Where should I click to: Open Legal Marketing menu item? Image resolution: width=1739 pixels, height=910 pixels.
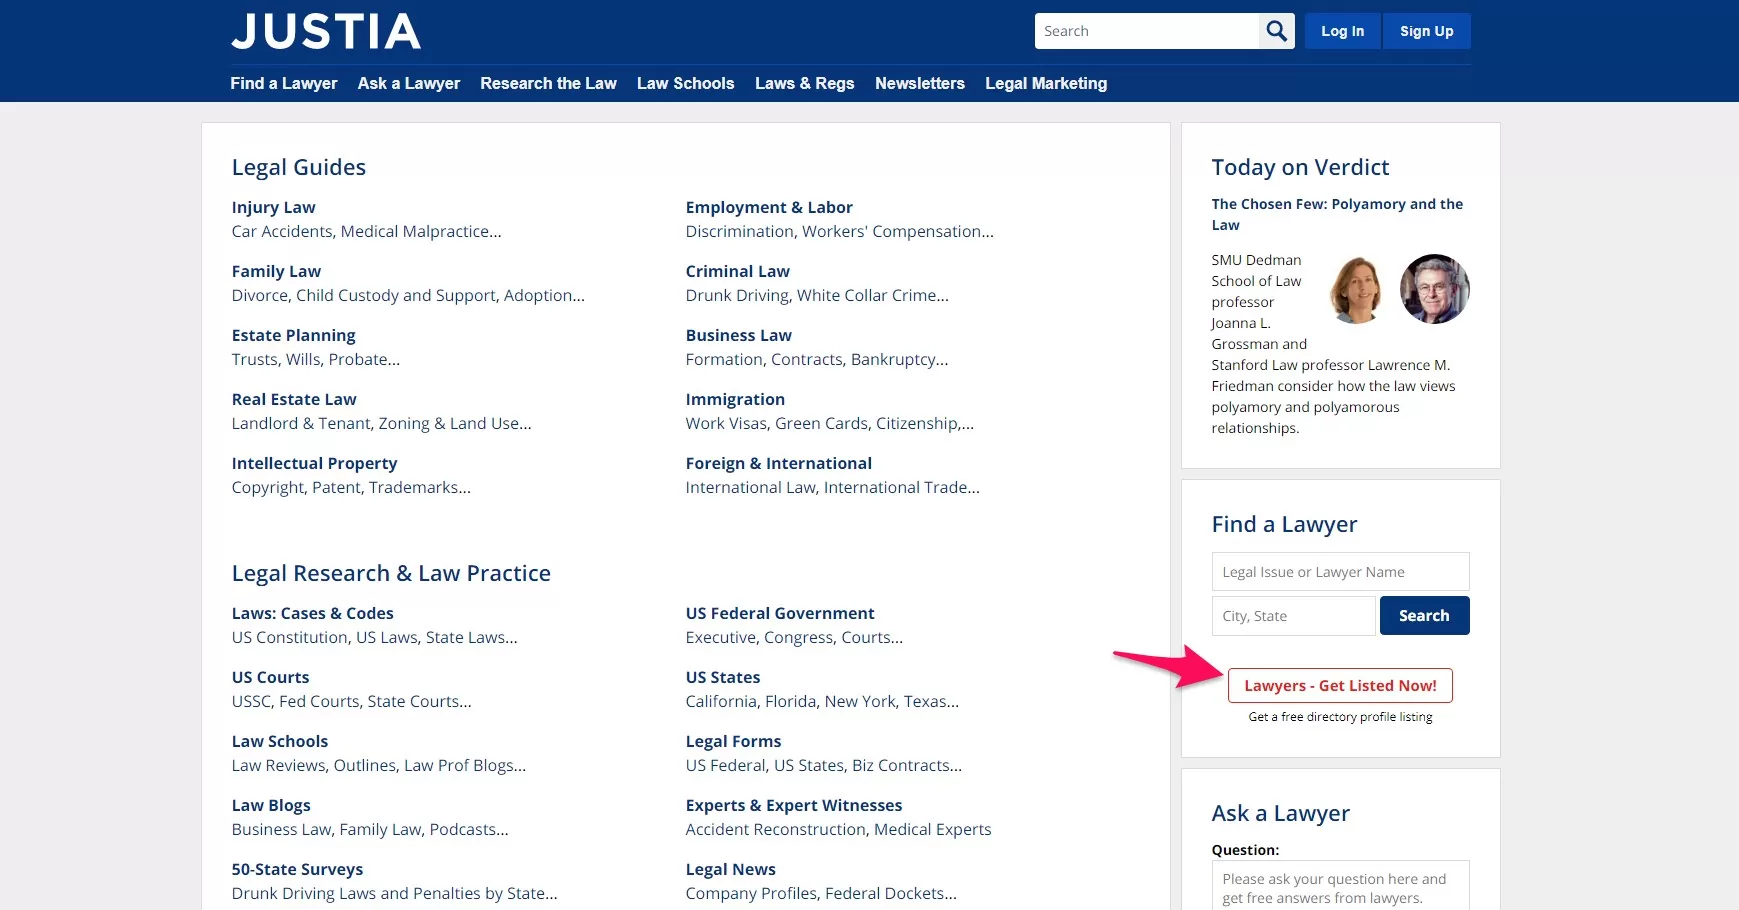click(1046, 83)
